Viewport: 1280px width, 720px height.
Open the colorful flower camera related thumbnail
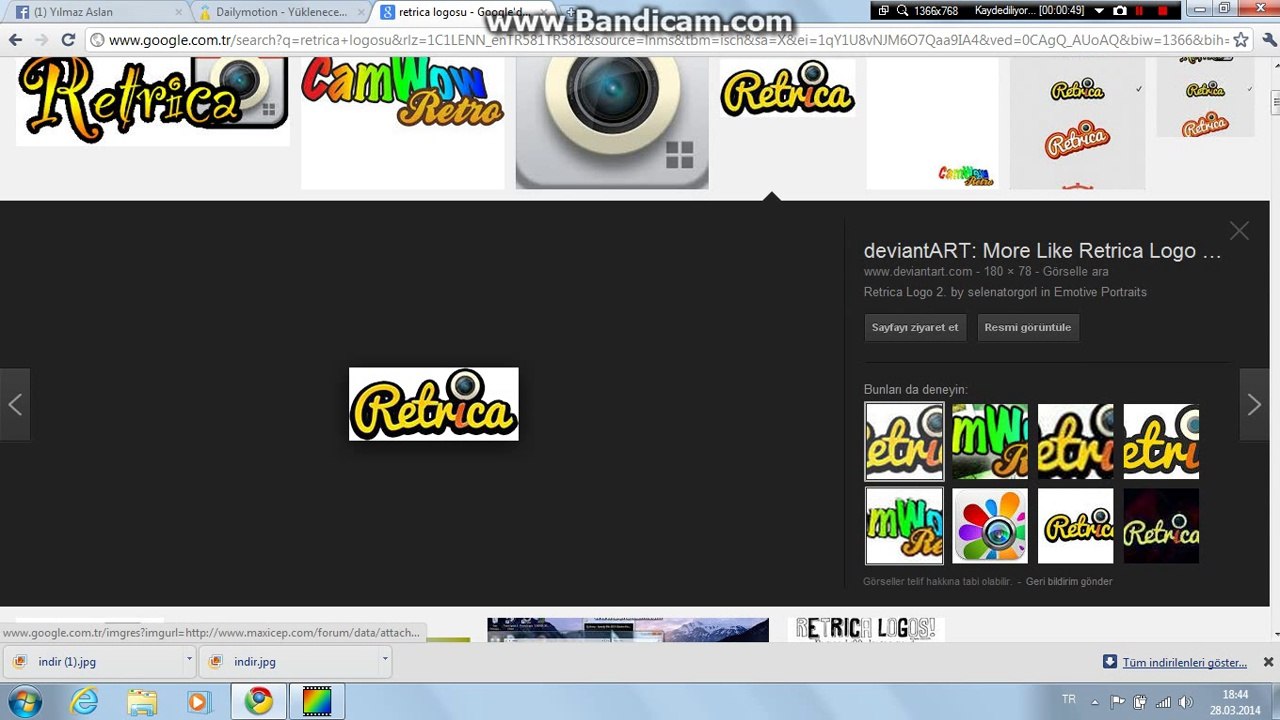(990, 526)
